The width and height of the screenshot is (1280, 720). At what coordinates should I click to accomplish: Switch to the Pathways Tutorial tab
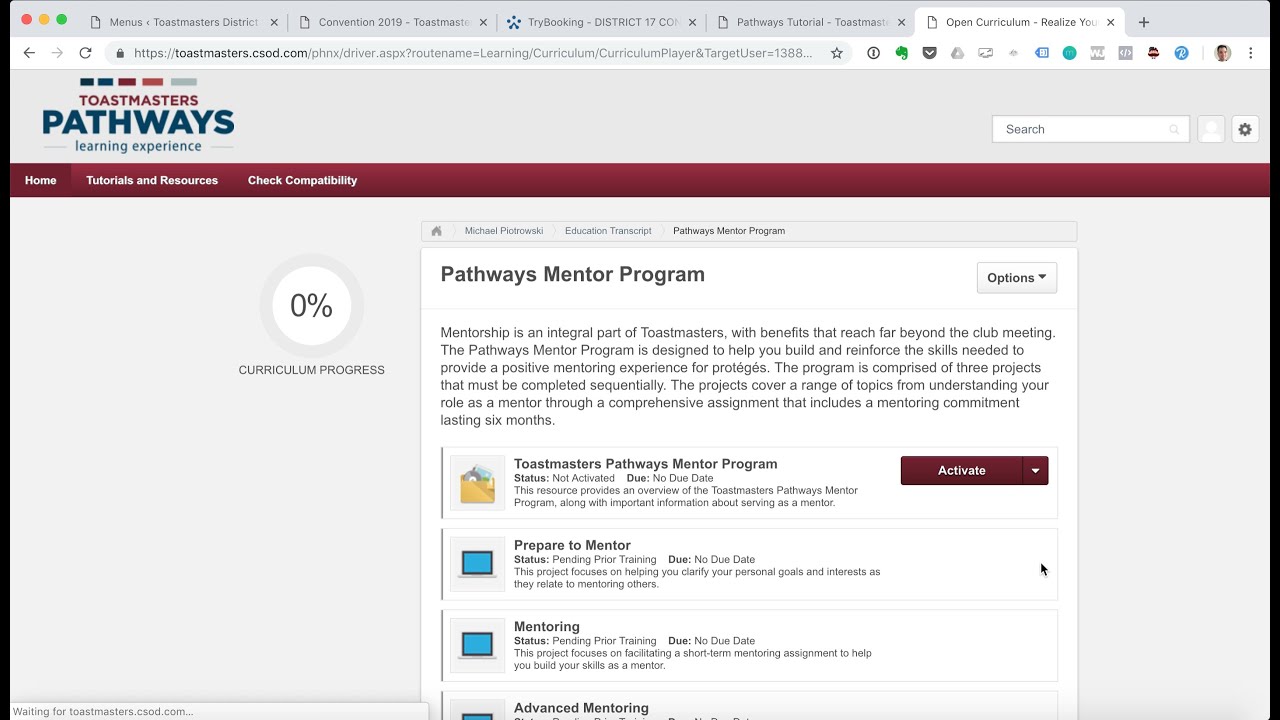[x=811, y=22]
